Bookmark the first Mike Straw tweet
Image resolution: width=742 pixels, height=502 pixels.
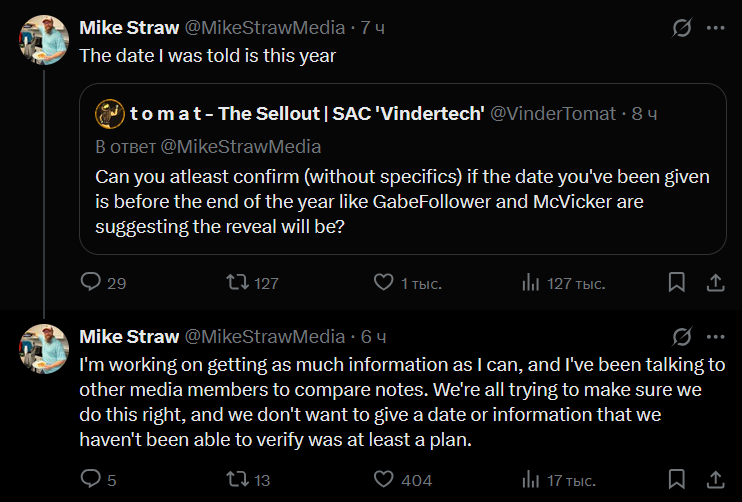677,283
